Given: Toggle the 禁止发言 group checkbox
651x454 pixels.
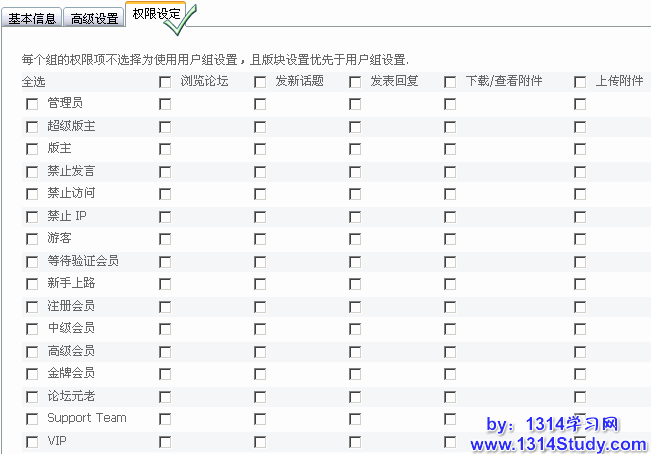Looking at the screenshot, I should (x=32, y=172).
